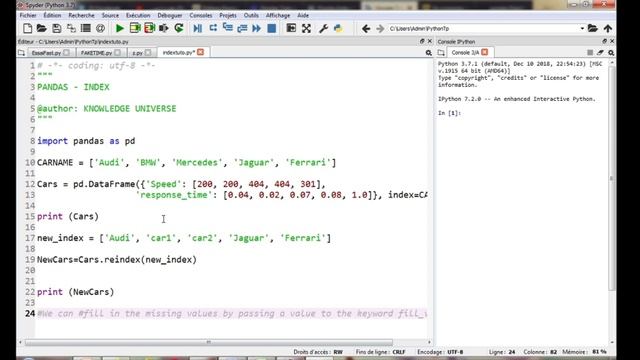Stop debugging with the blue square
Viewport: 640px width, 360px height.
click(271, 29)
